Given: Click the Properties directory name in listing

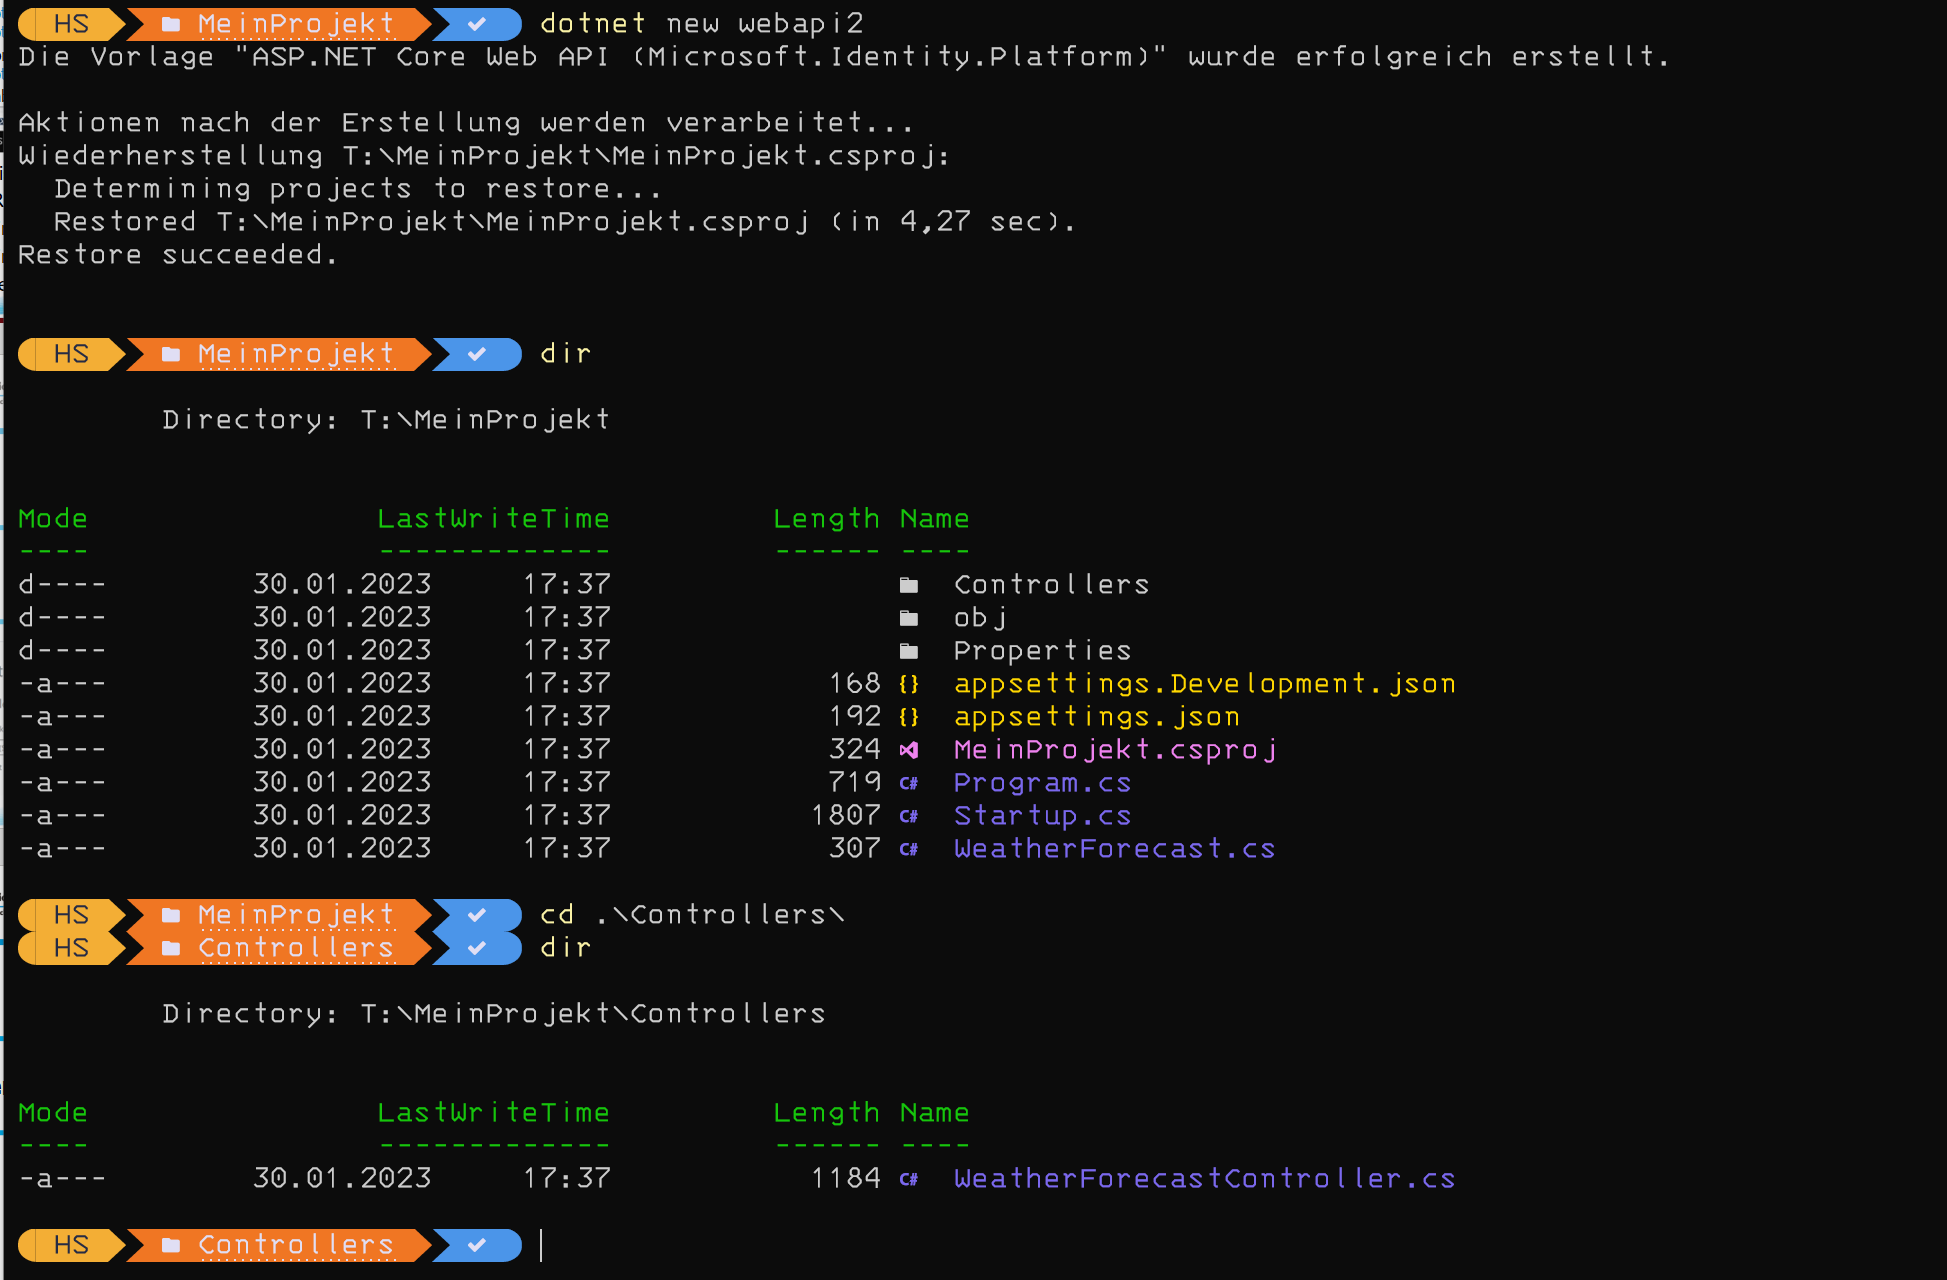Looking at the screenshot, I should click(1042, 651).
